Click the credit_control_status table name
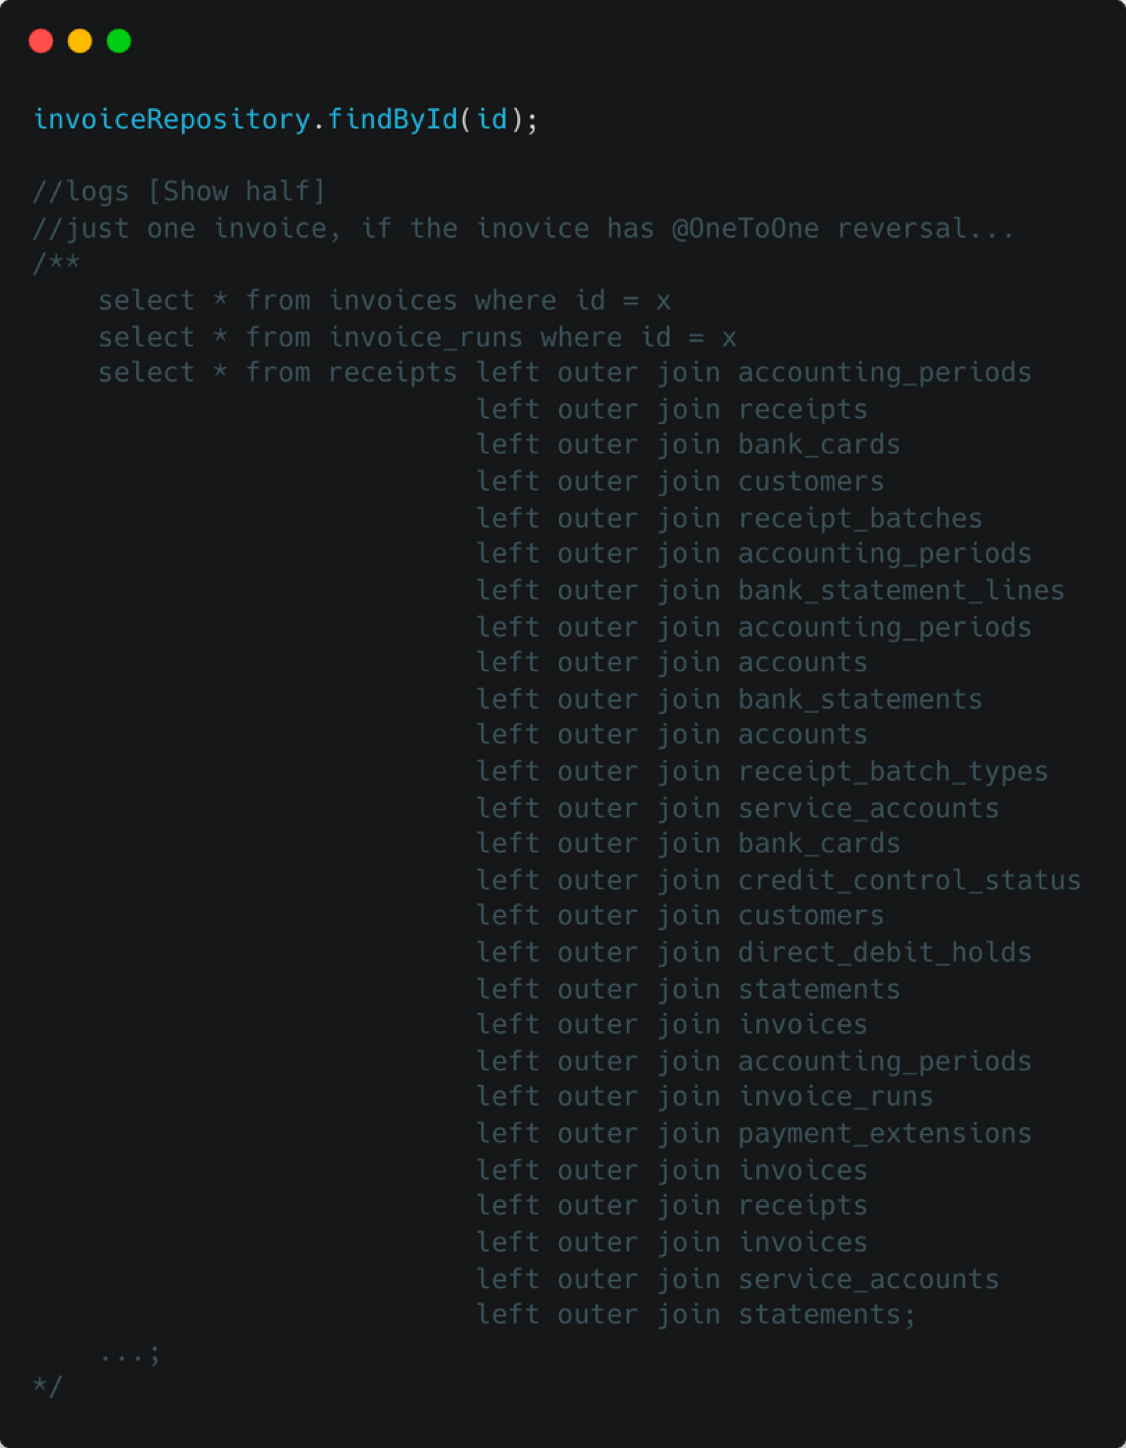 [909, 880]
